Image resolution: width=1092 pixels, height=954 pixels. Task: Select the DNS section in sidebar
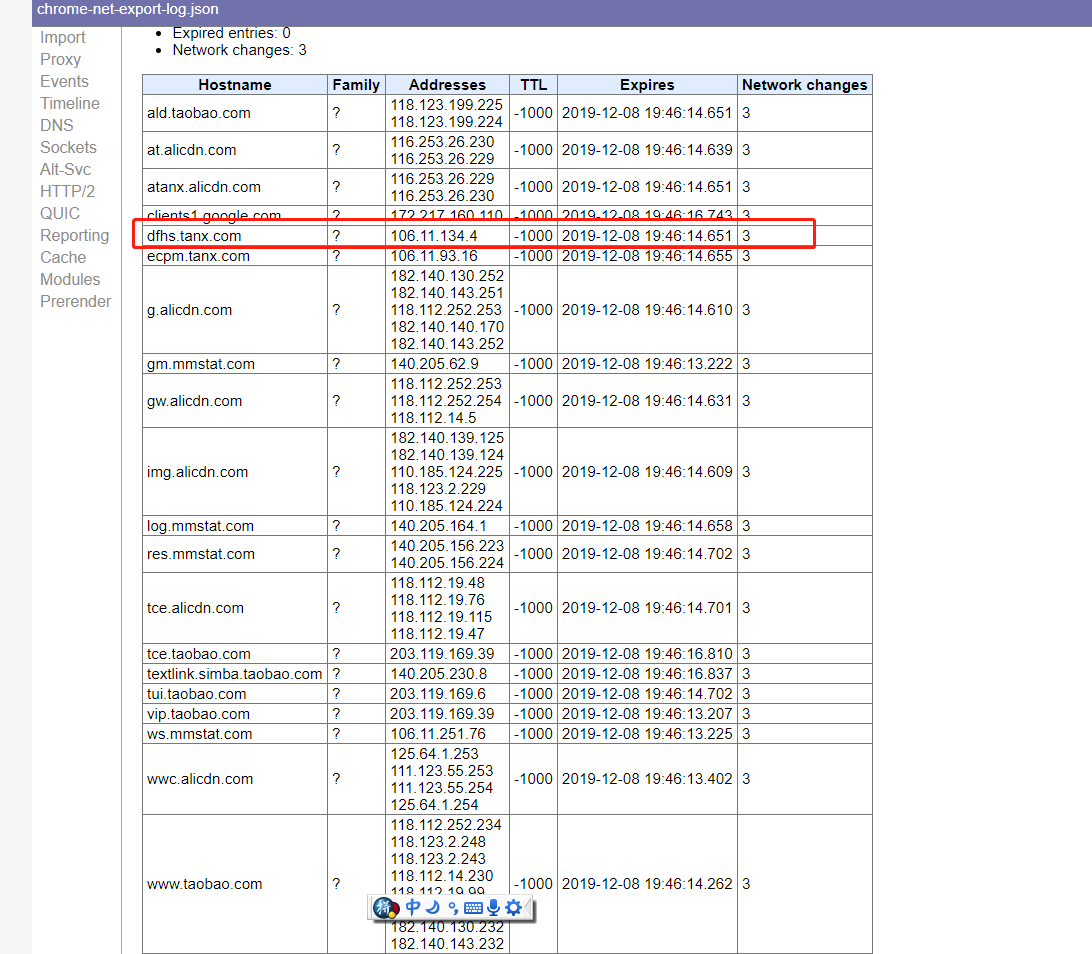point(56,125)
